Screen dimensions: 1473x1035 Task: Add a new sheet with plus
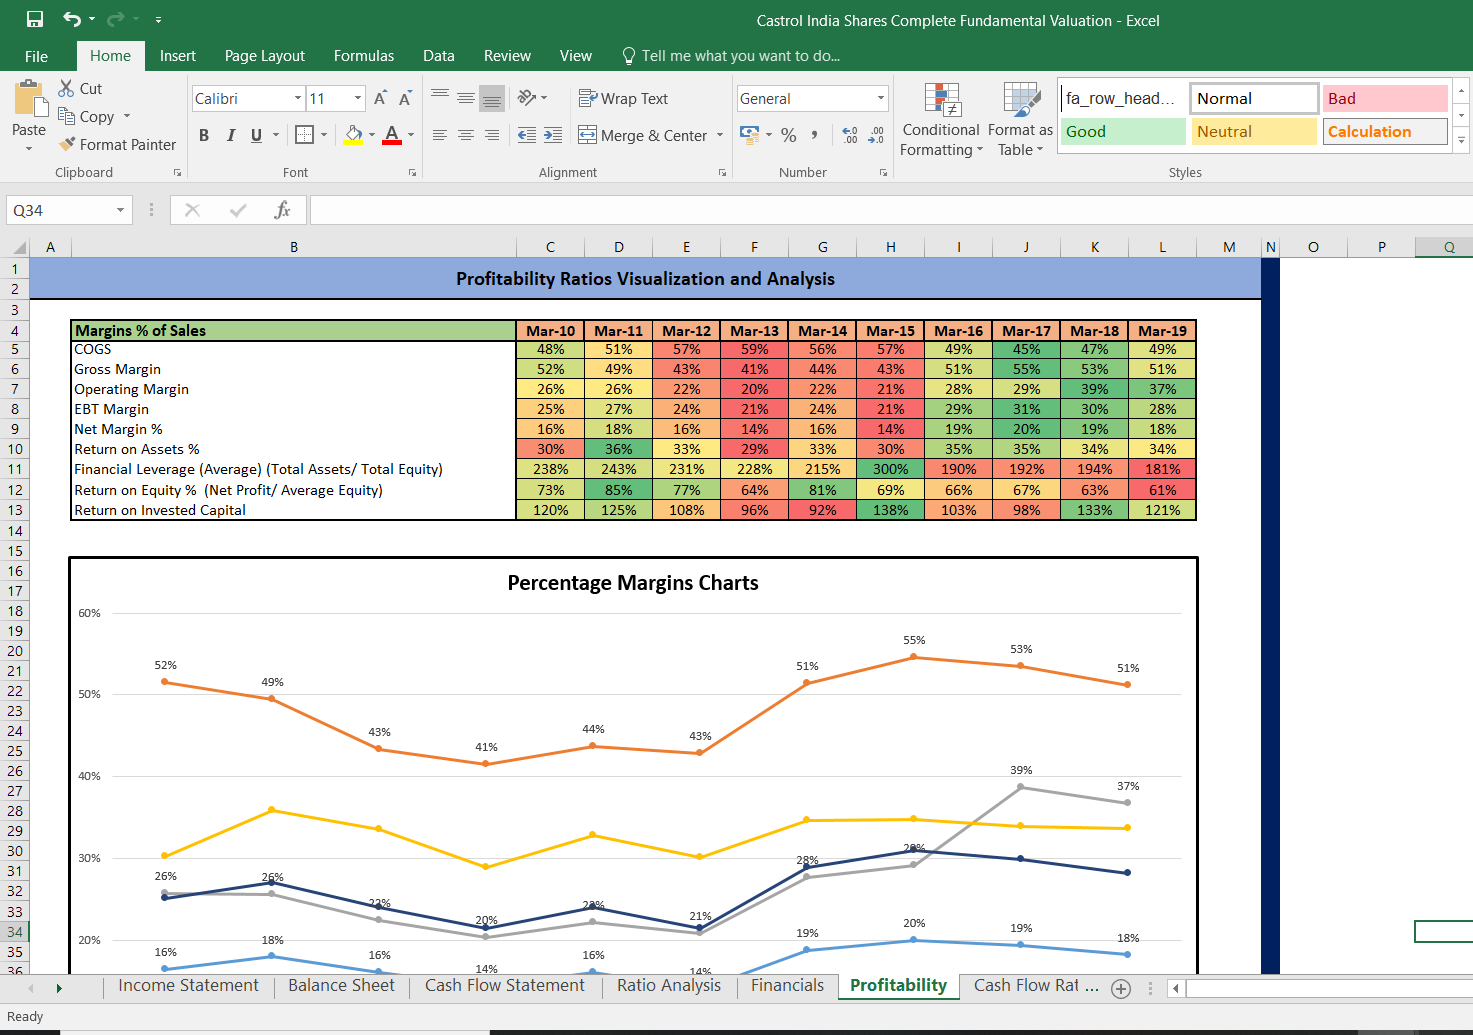1121,988
